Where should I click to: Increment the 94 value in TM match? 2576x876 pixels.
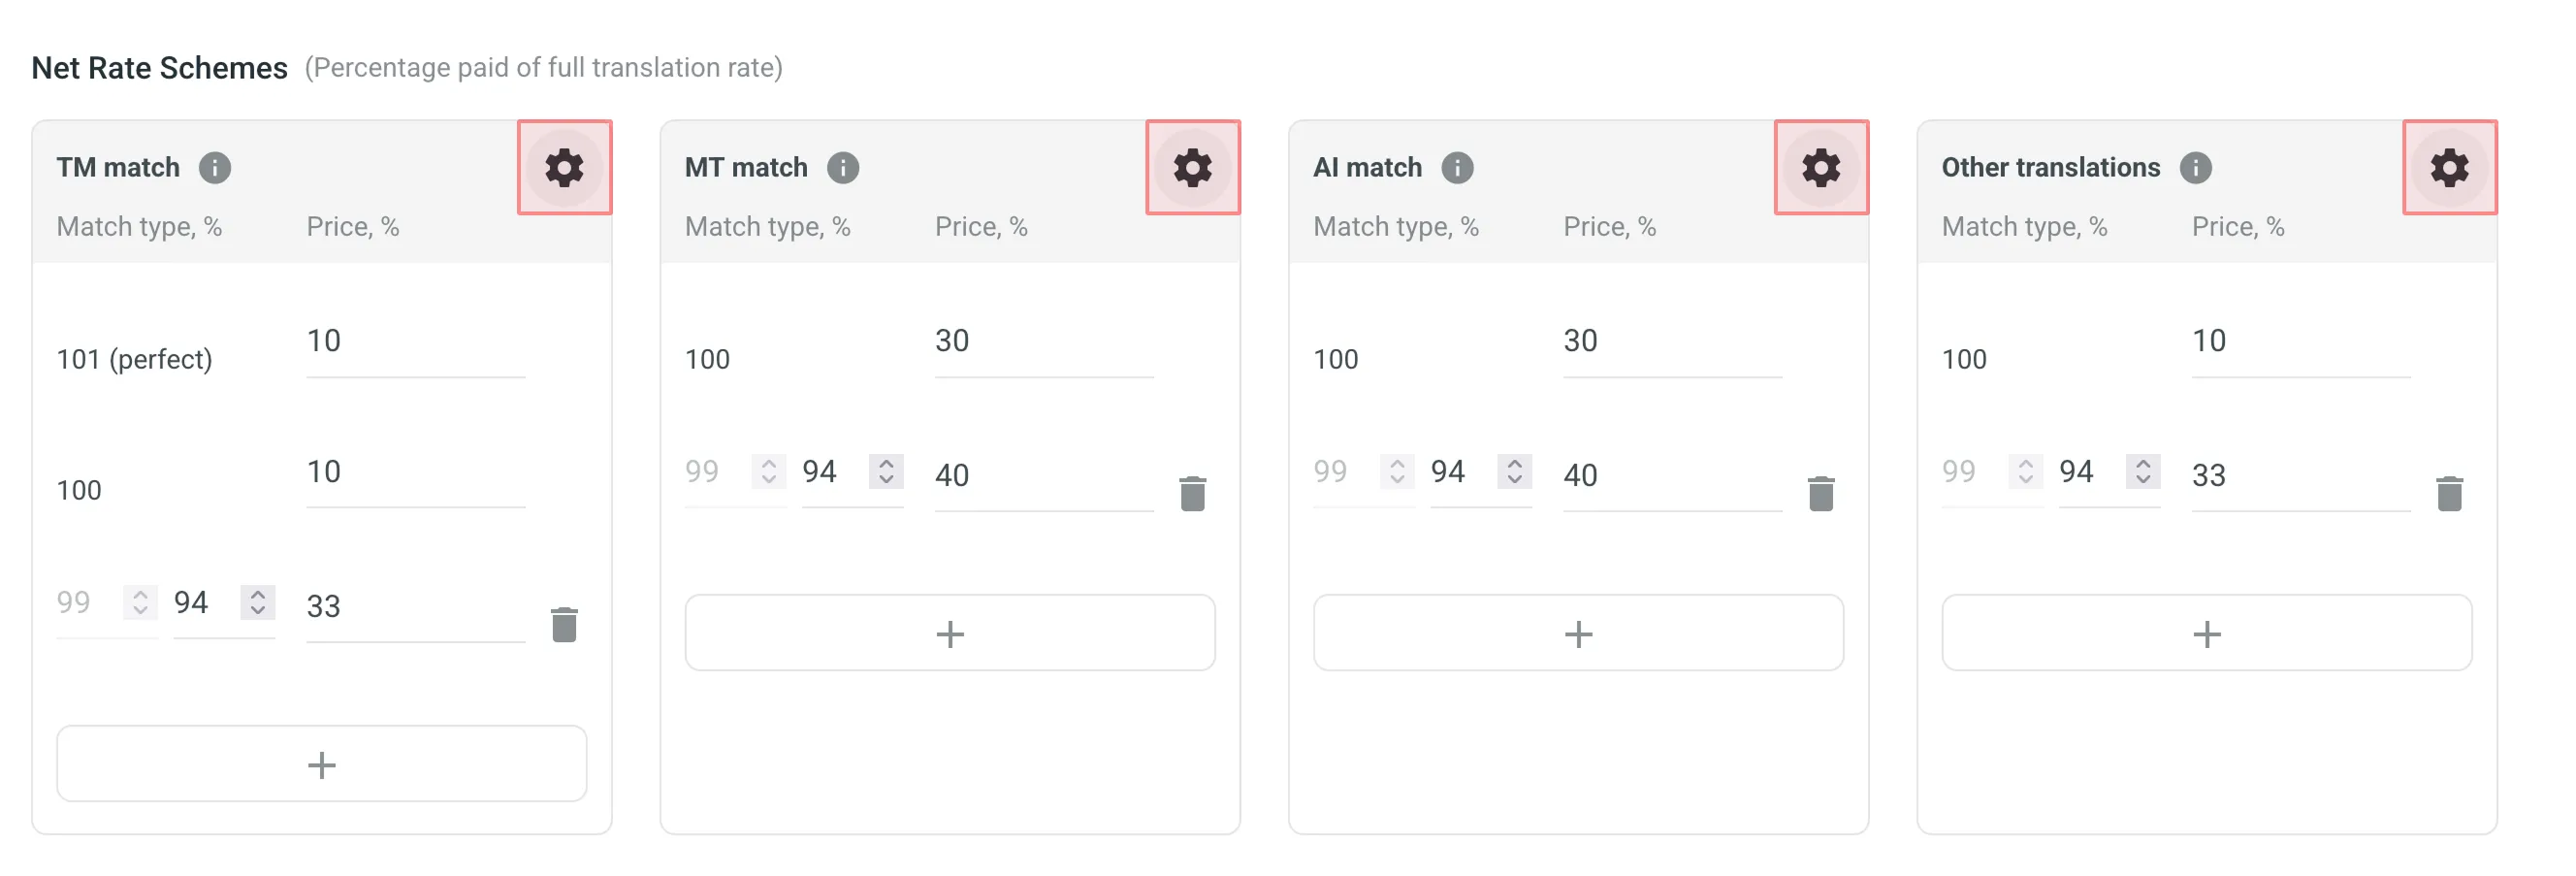point(257,595)
